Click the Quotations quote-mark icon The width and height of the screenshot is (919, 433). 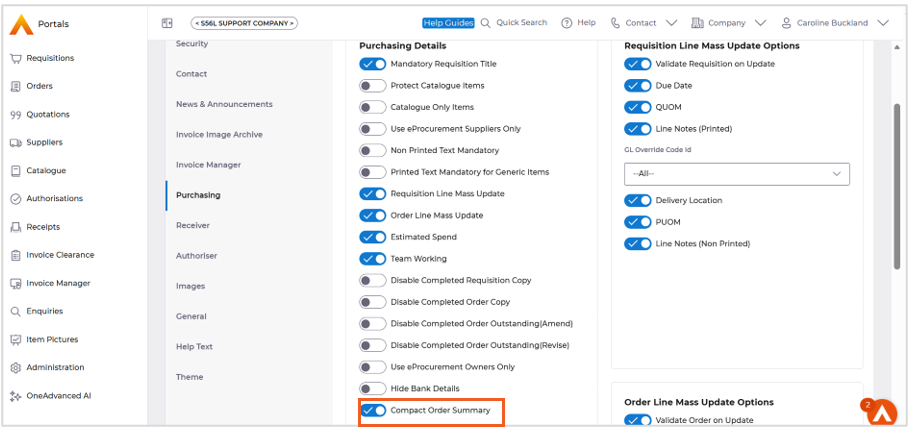(15, 115)
